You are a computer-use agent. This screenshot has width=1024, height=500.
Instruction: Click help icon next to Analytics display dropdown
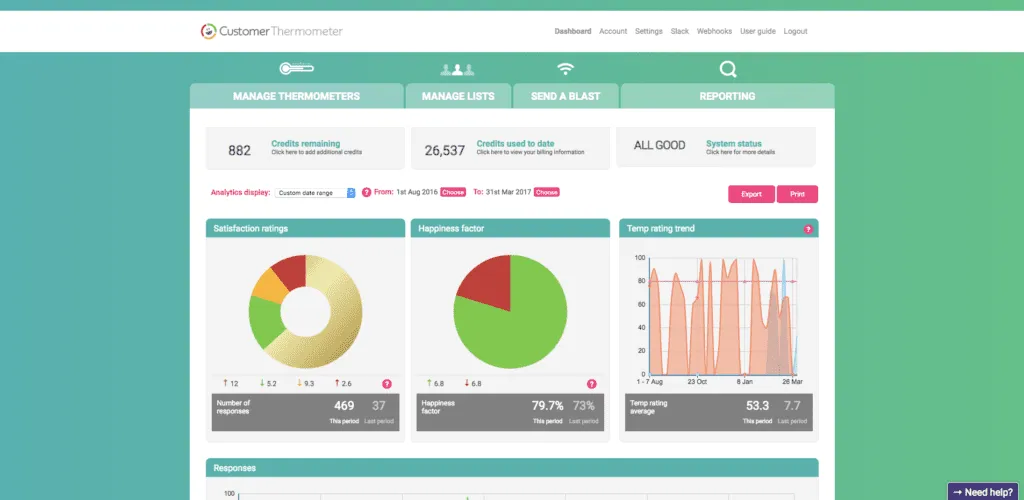click(x=366, y=192)
